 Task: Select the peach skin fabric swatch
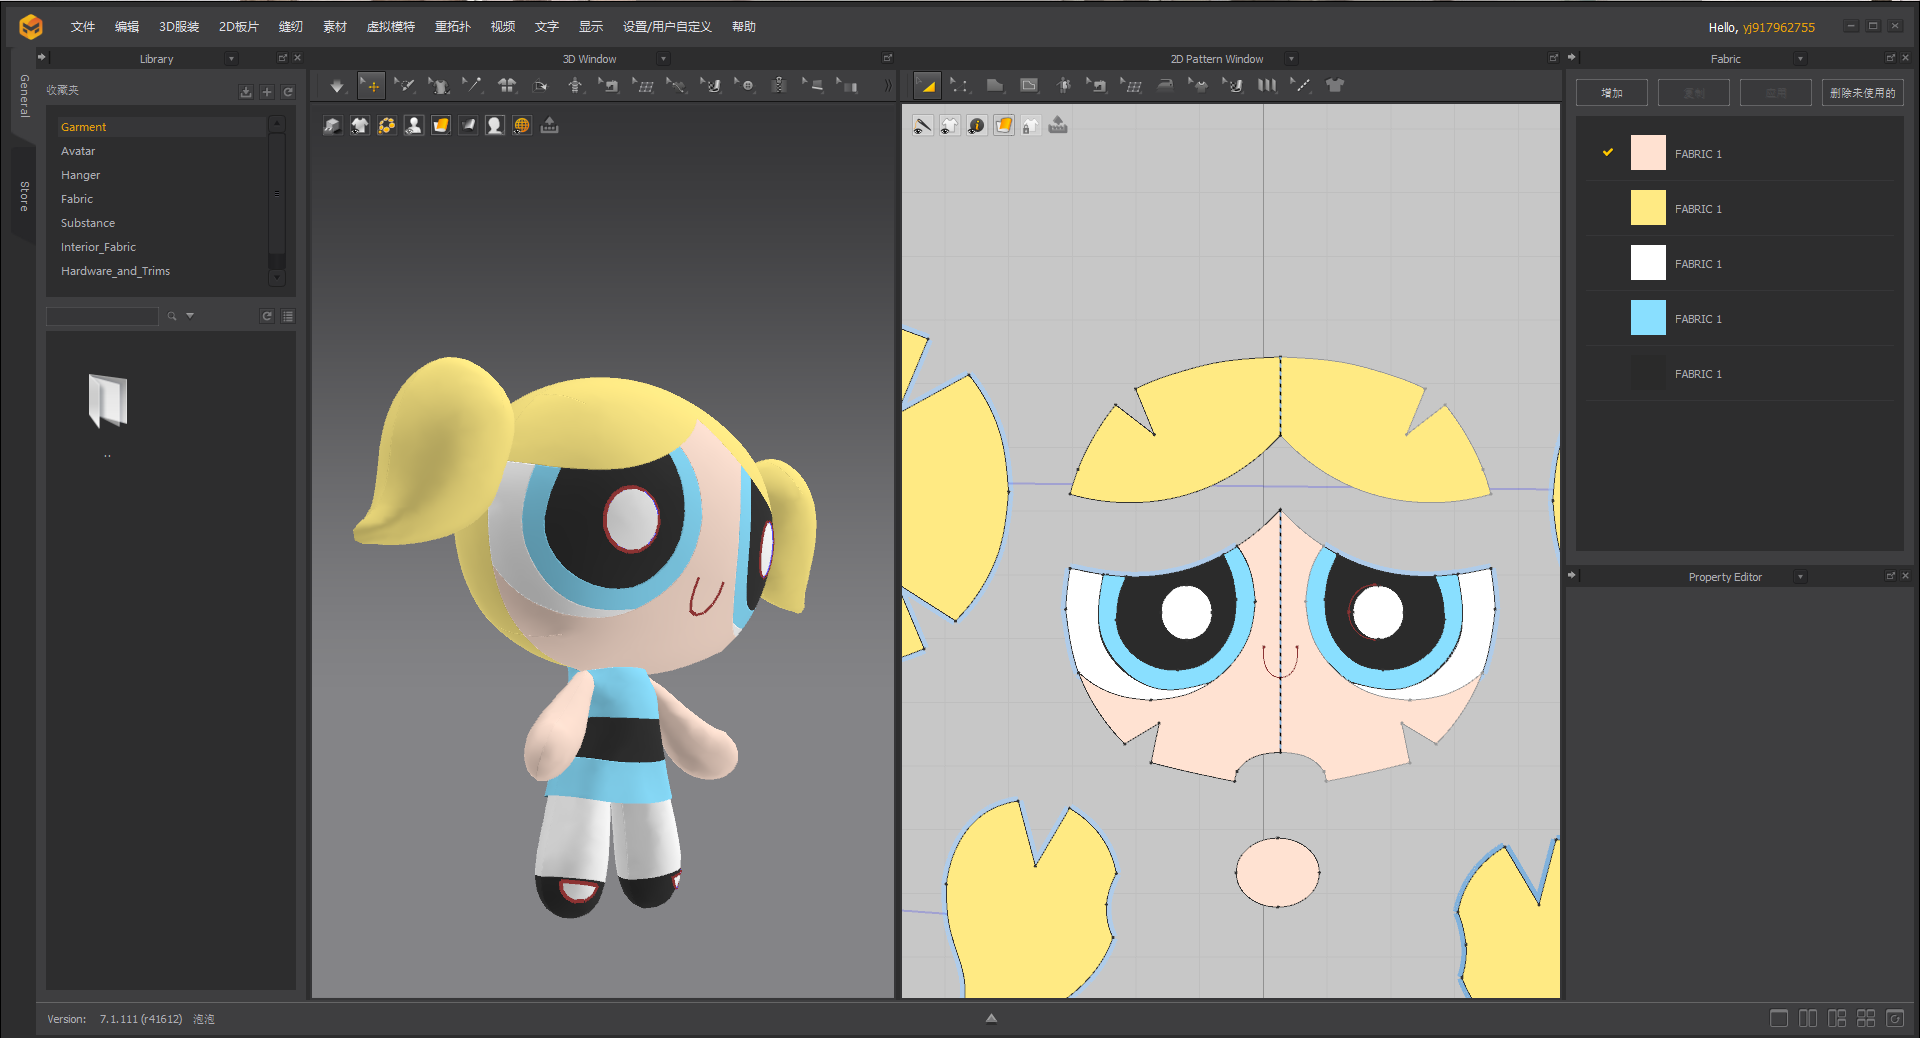click(1648, 153)
